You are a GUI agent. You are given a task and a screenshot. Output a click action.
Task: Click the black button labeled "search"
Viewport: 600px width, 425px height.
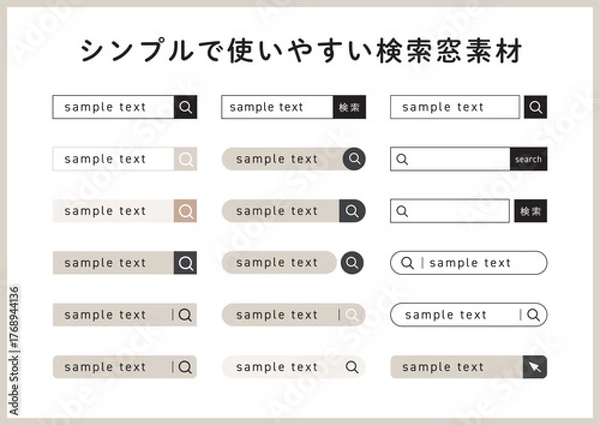click(528, 159)
